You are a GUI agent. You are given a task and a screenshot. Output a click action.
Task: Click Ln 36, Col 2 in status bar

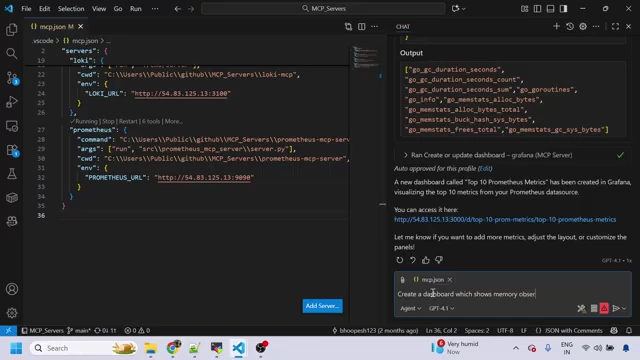441,331
